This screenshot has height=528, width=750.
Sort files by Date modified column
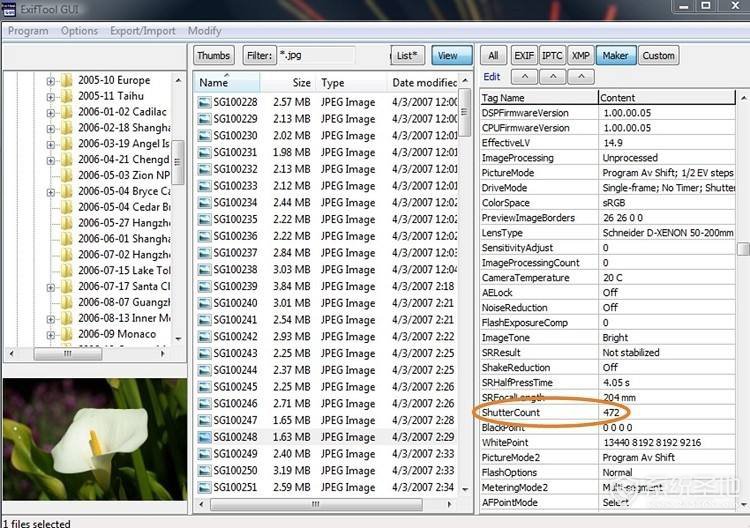click(x=422, y=82)
